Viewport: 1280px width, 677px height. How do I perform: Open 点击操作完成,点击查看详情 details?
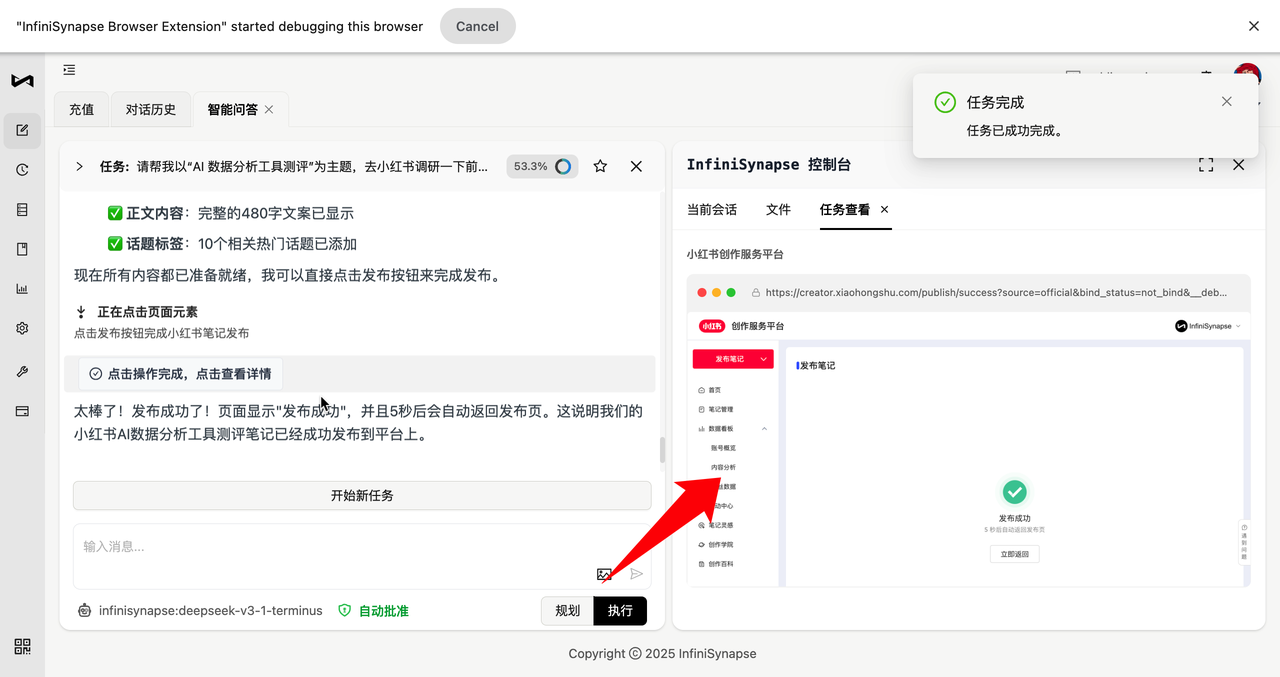pos(180,373)
